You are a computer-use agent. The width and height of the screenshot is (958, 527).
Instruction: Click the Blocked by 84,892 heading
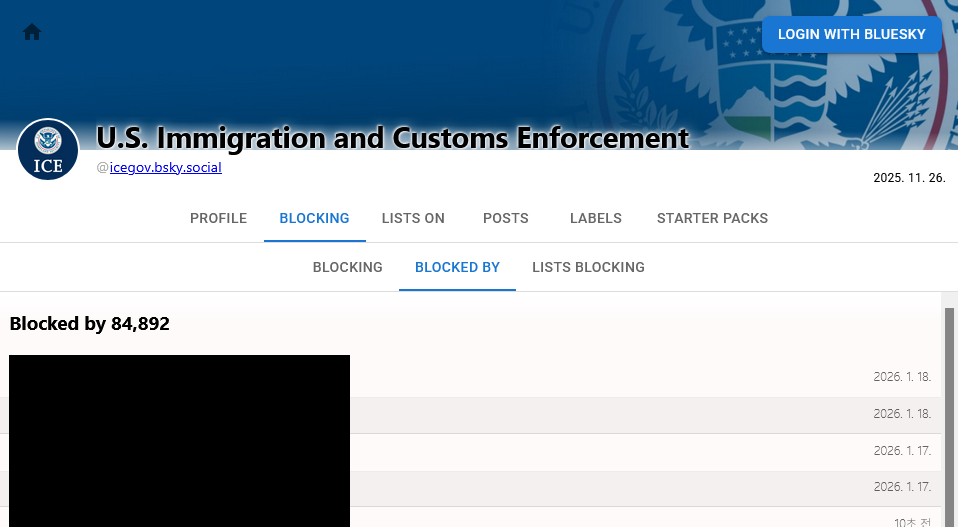pos(90,324)
